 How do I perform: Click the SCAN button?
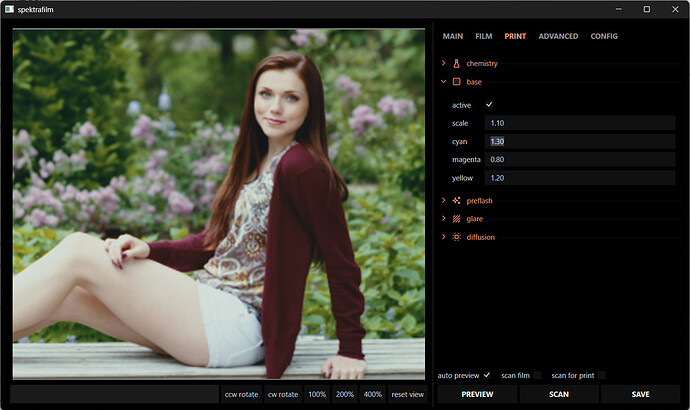(x=559, y=394)
